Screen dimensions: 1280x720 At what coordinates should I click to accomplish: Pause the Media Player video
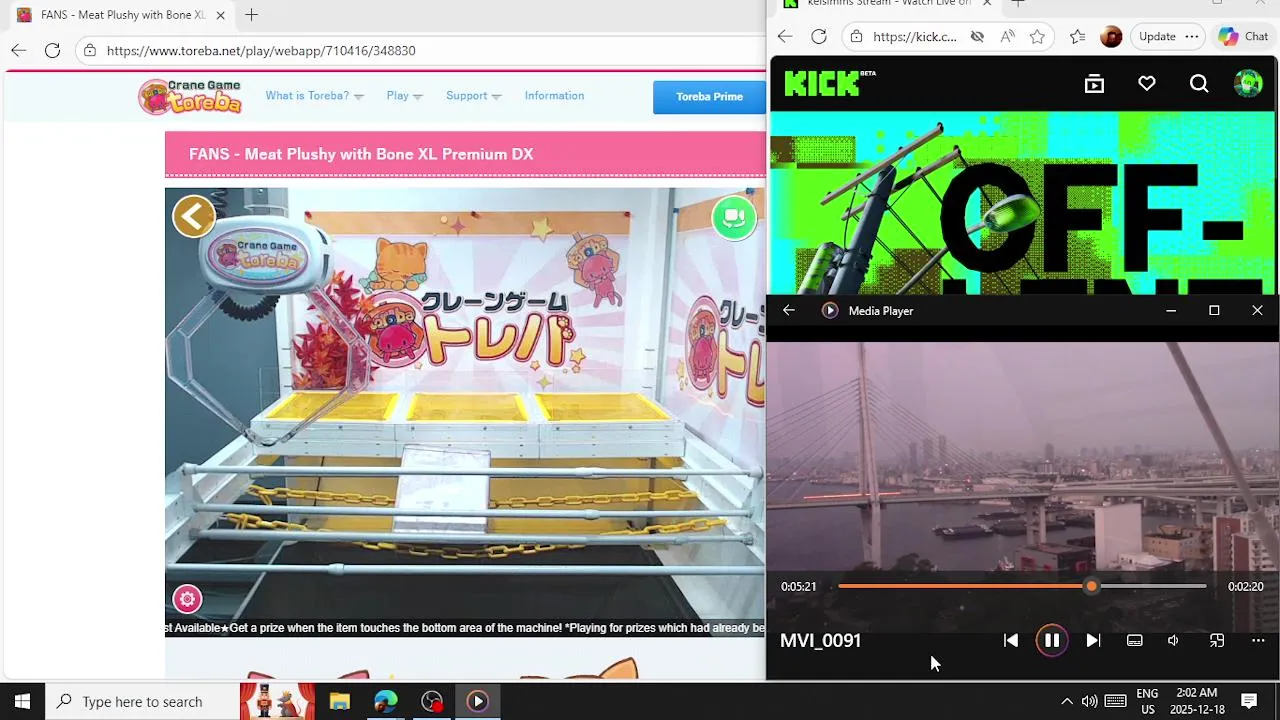(x=1052, y=641)
